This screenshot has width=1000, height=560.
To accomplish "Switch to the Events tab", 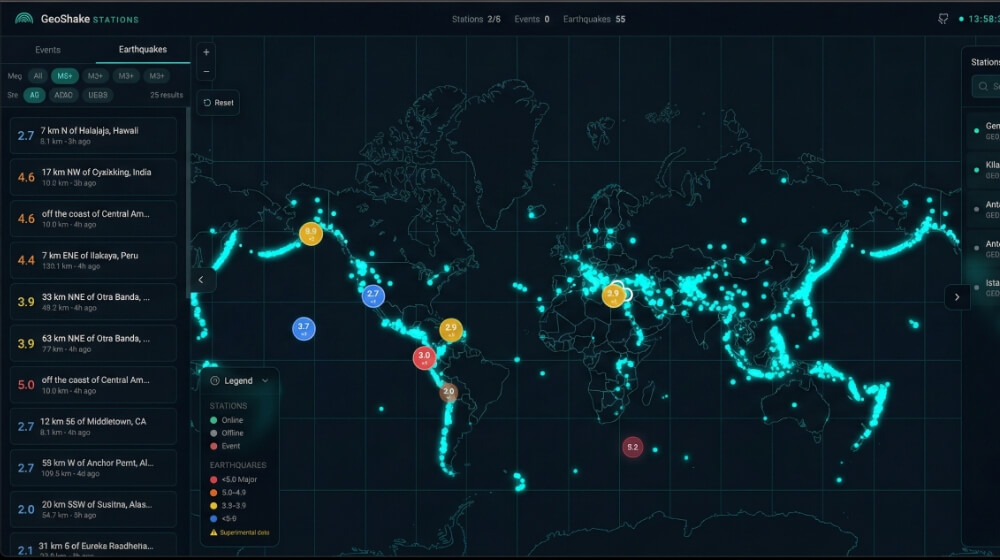I will (48, 50).
